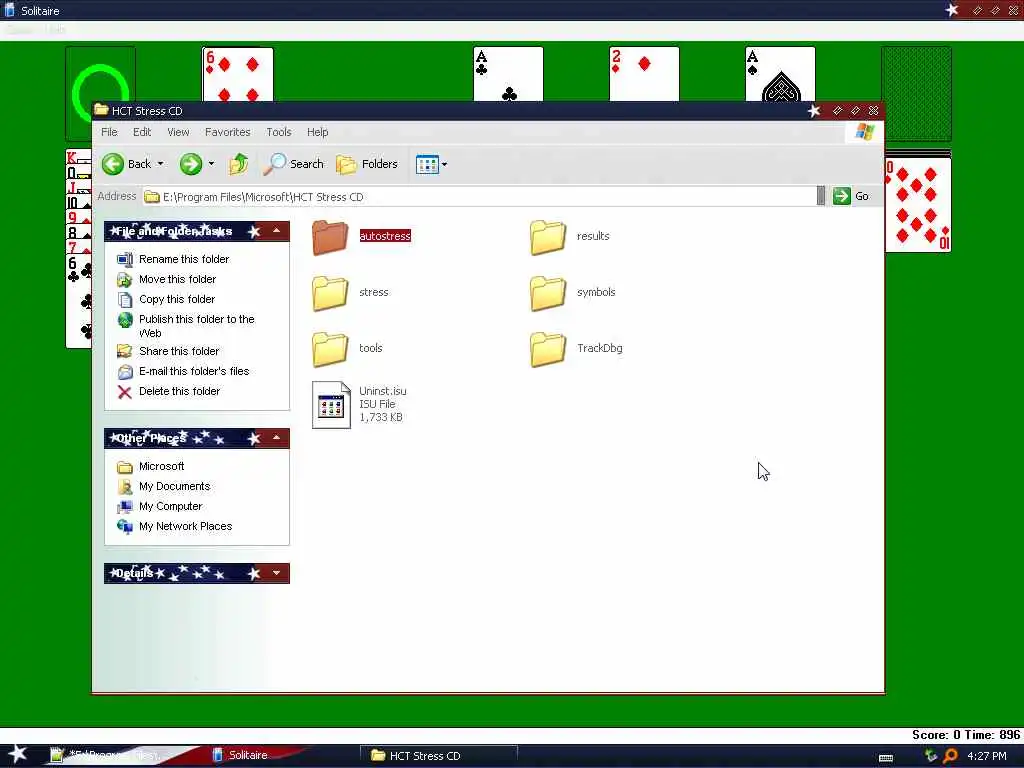Open the View menu
This screenshot has height=768, width=1024.
click(x=178, y=132)
